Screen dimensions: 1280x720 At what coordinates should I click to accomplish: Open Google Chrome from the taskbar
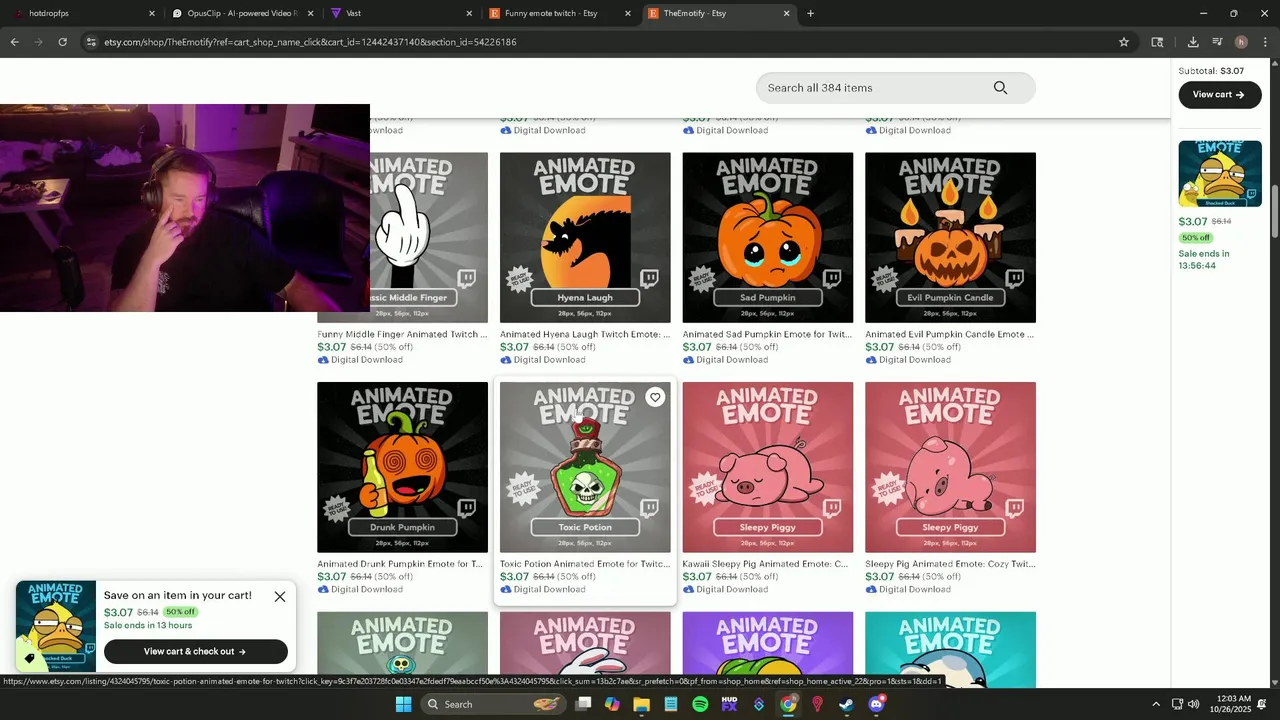point(788,704)
